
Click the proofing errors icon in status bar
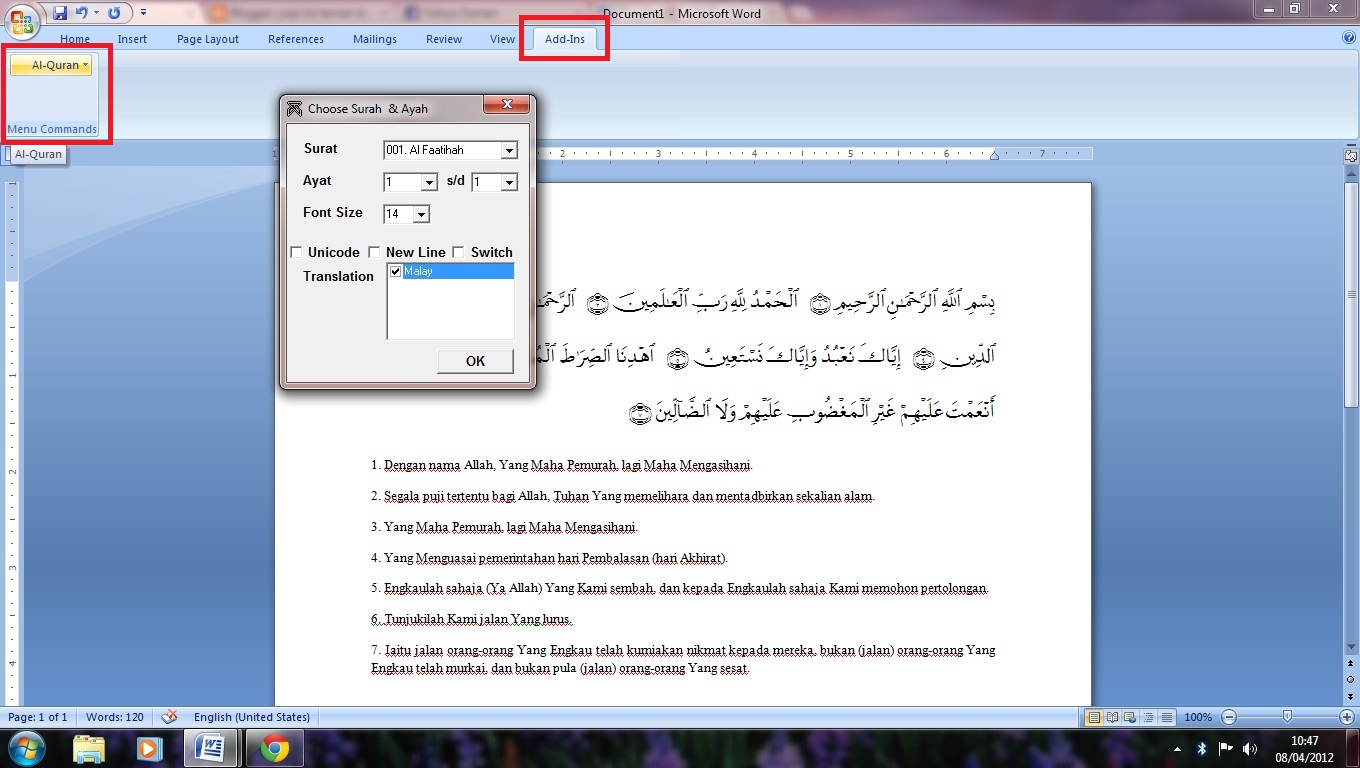click(x=170, y=717)
